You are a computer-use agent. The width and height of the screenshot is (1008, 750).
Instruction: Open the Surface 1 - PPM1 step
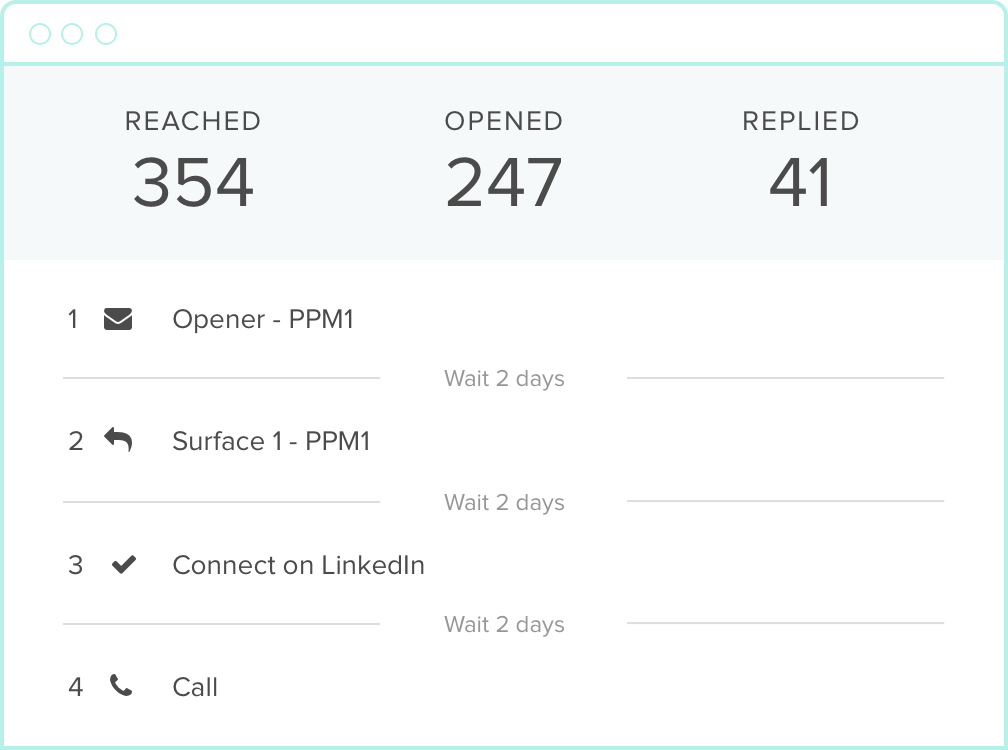pyautogui.click(x=271, y=441)
